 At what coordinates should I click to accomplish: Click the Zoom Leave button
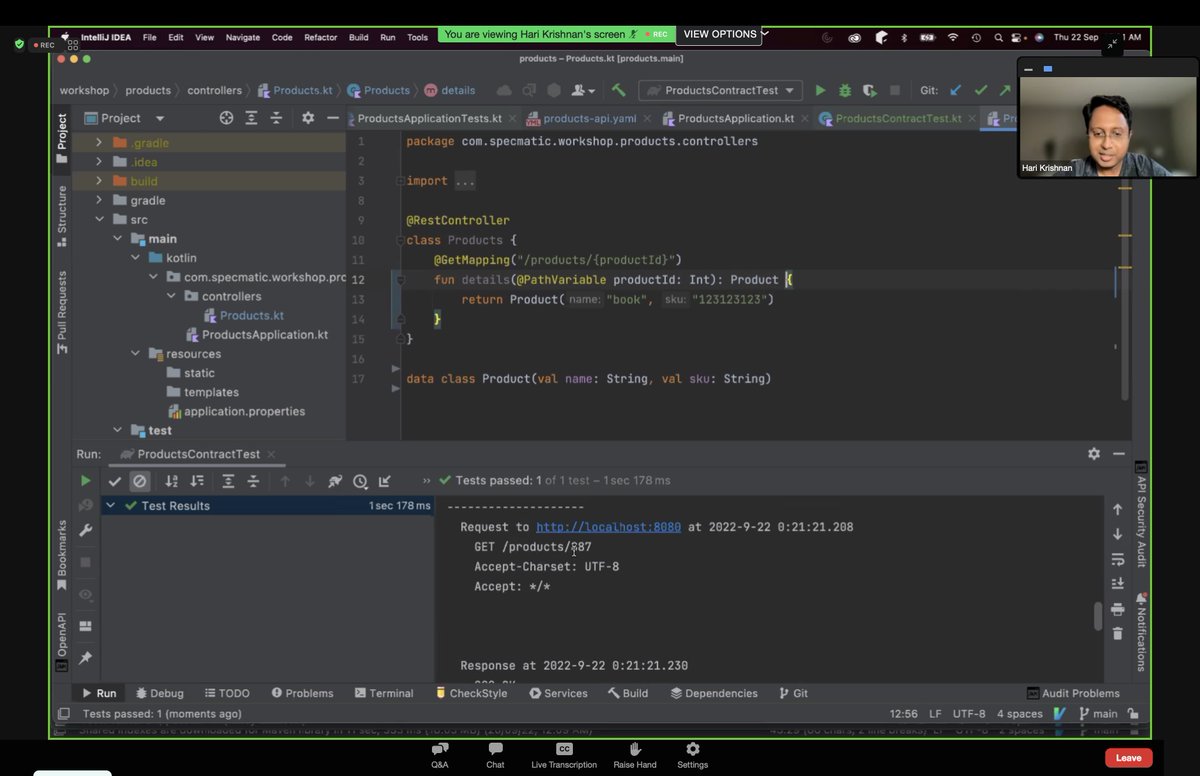tap(1128, 758)
